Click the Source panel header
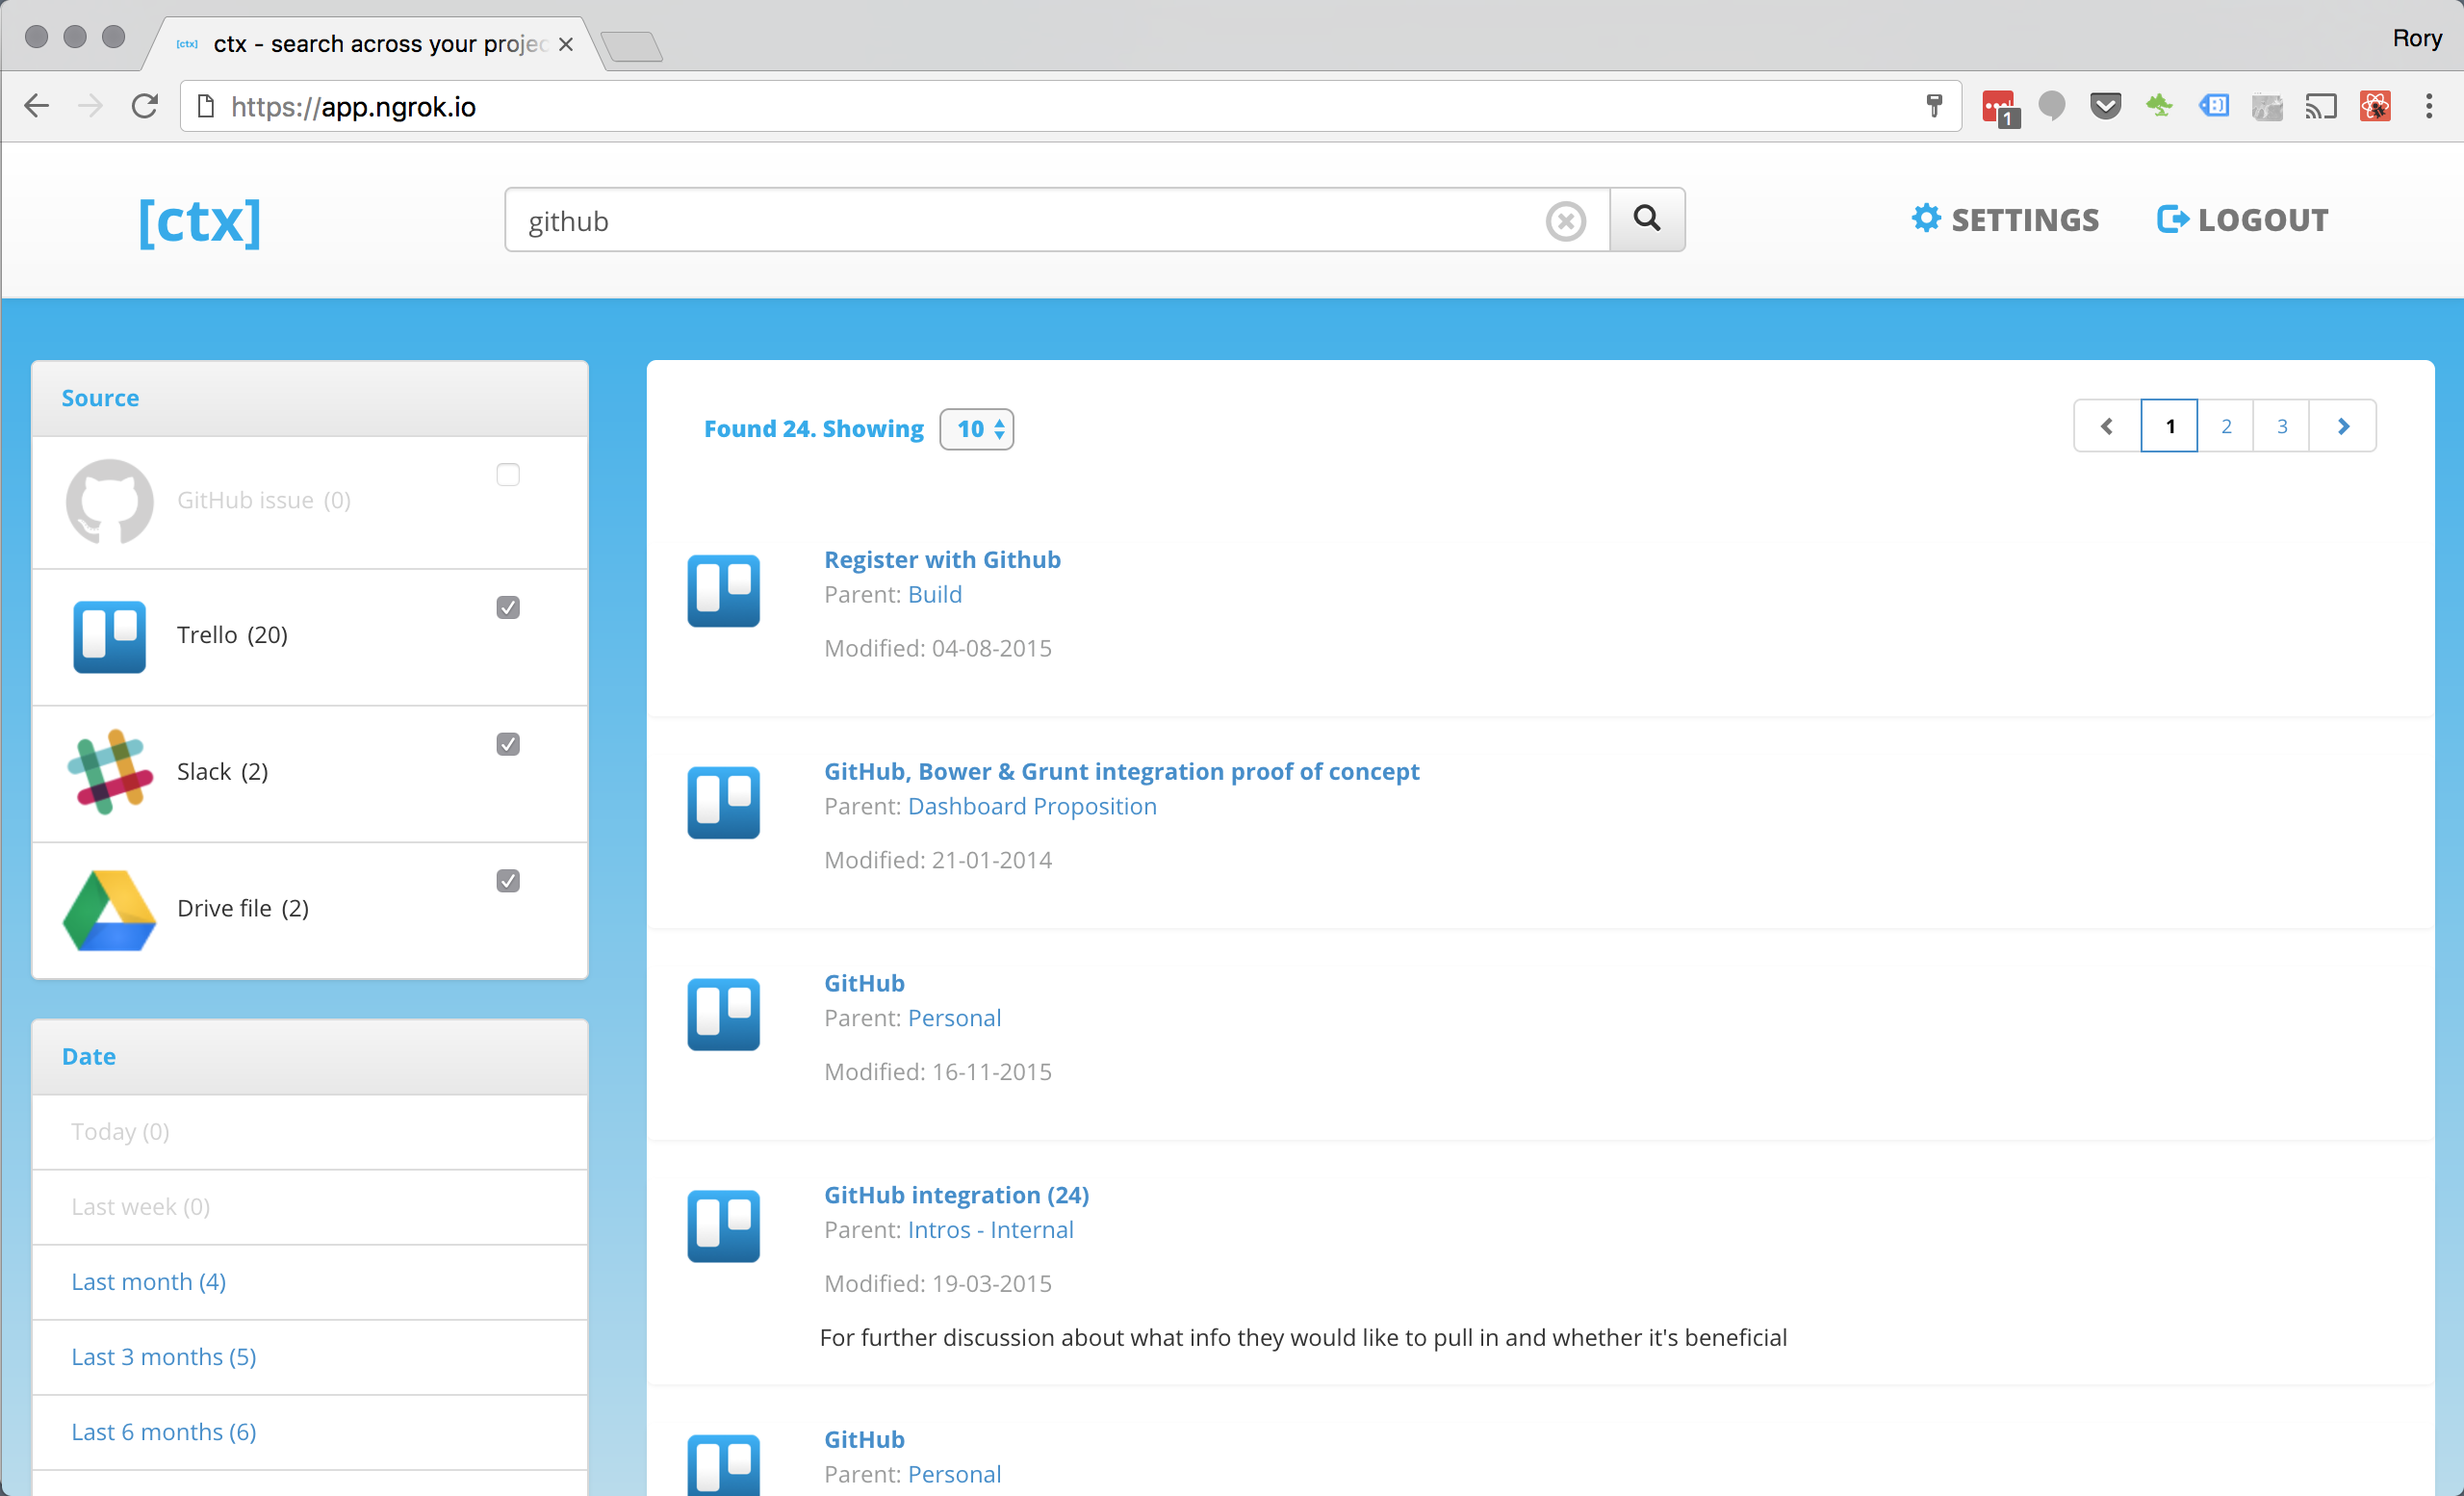Screen dimensions: 2464x1496 310,398
